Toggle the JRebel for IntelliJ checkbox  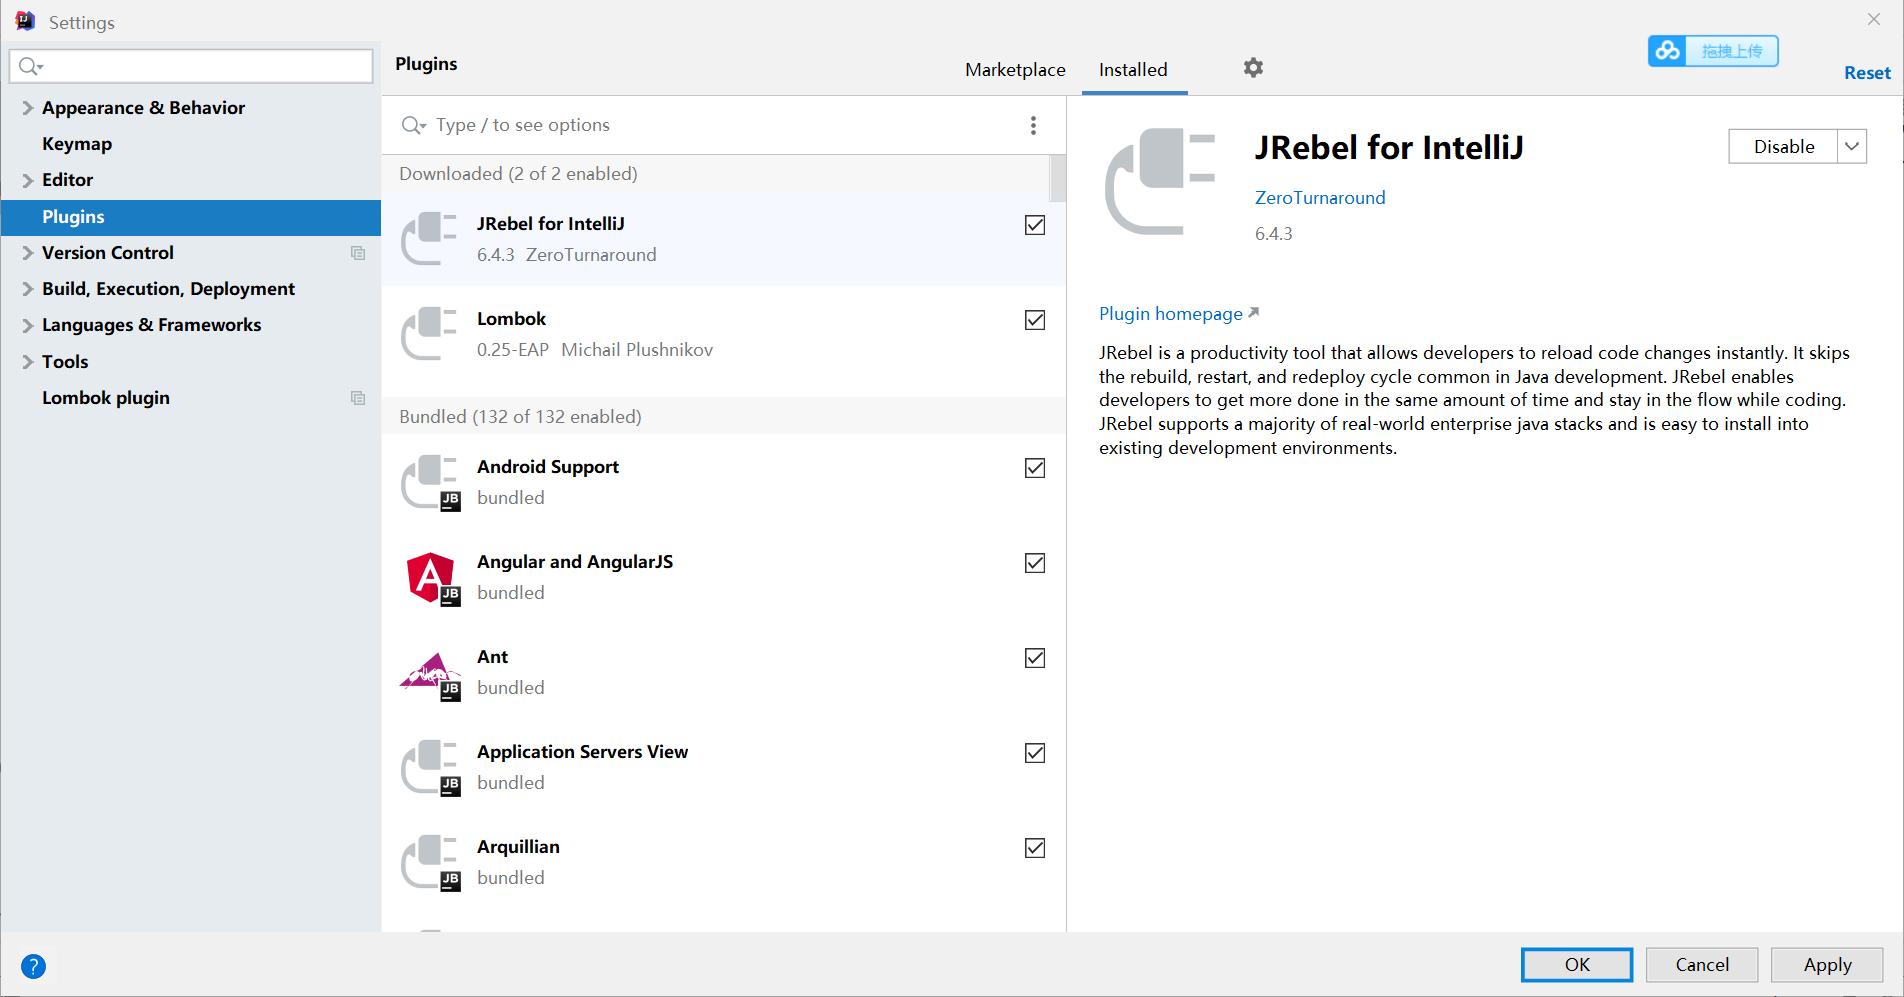(x=1035, y=225)
